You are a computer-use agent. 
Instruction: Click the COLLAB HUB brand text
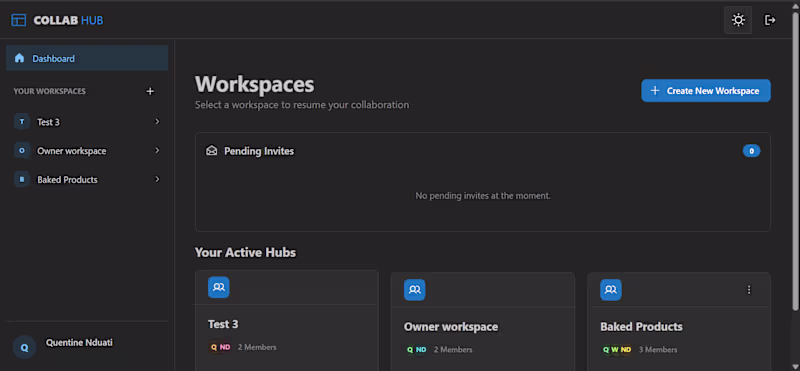[x=68, y=20]
